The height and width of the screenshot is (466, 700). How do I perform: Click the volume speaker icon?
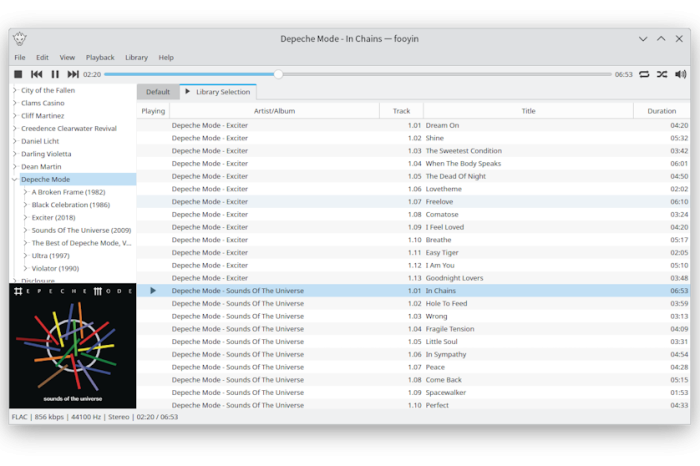pos(680,74)
